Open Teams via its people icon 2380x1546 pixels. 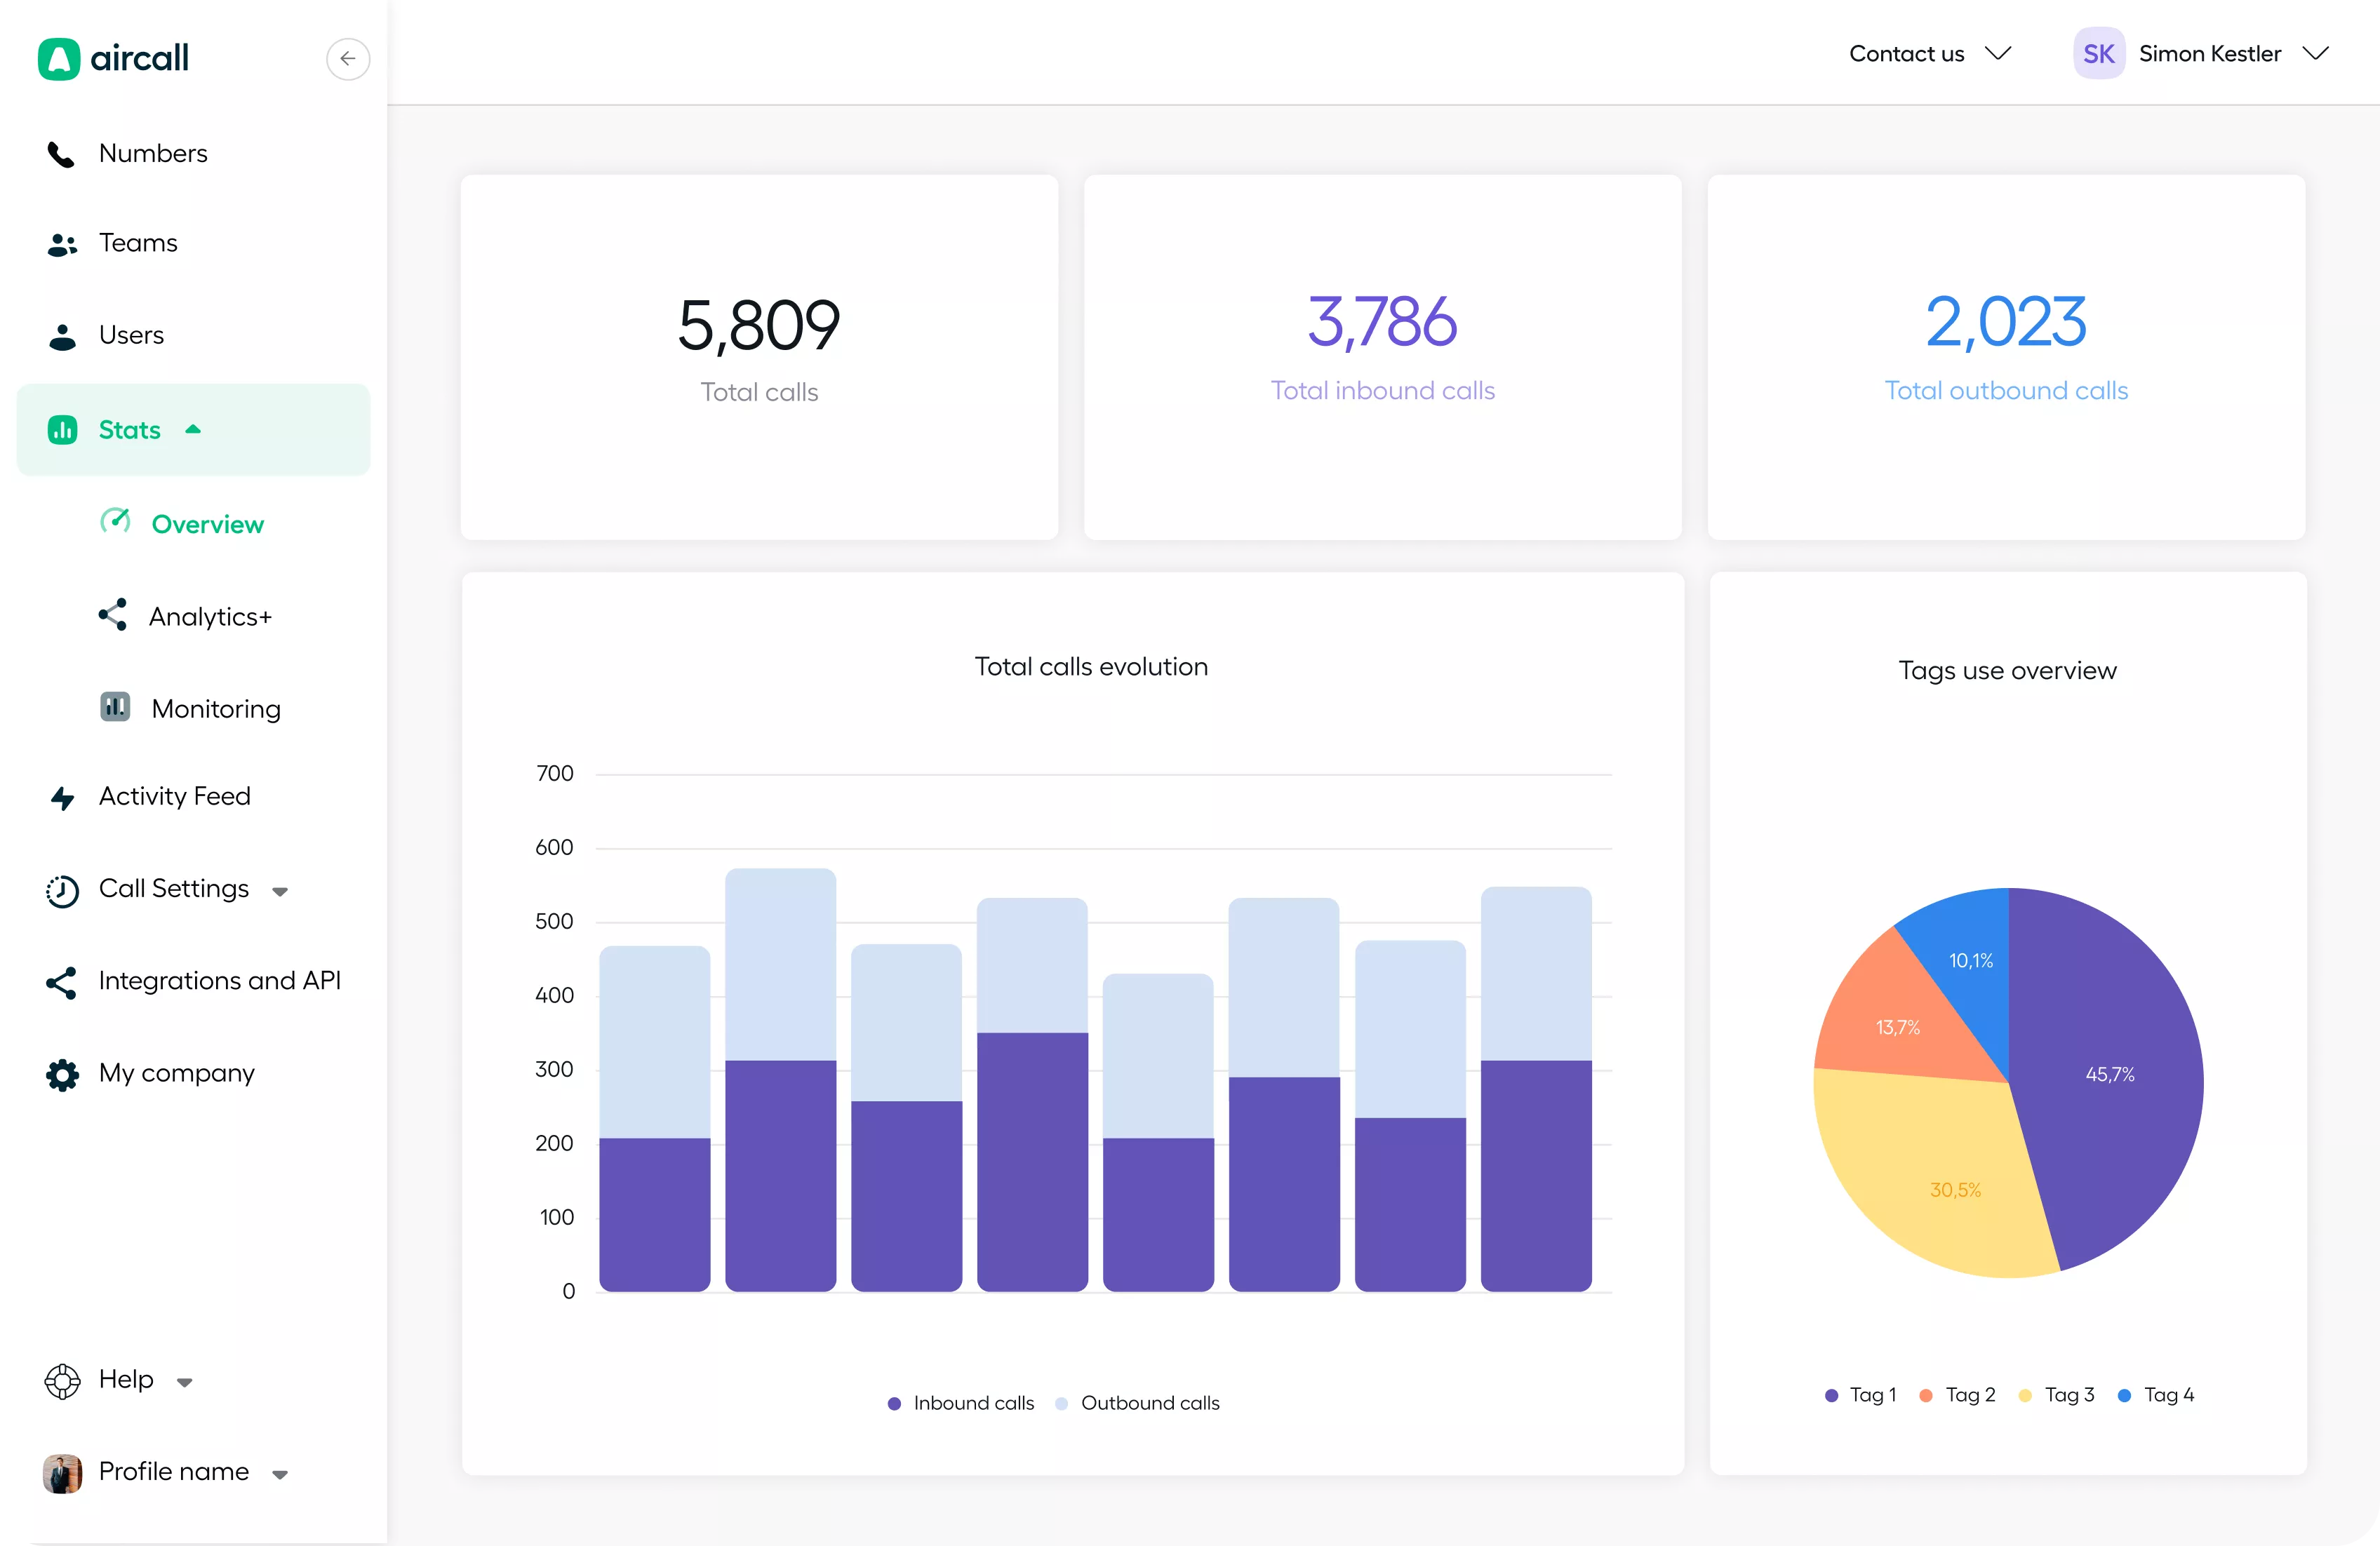click(62, 244)
